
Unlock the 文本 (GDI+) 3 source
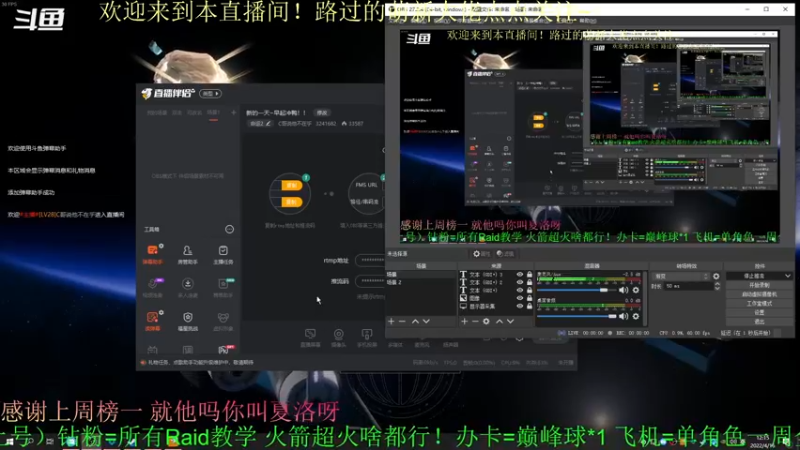(530, 274)
